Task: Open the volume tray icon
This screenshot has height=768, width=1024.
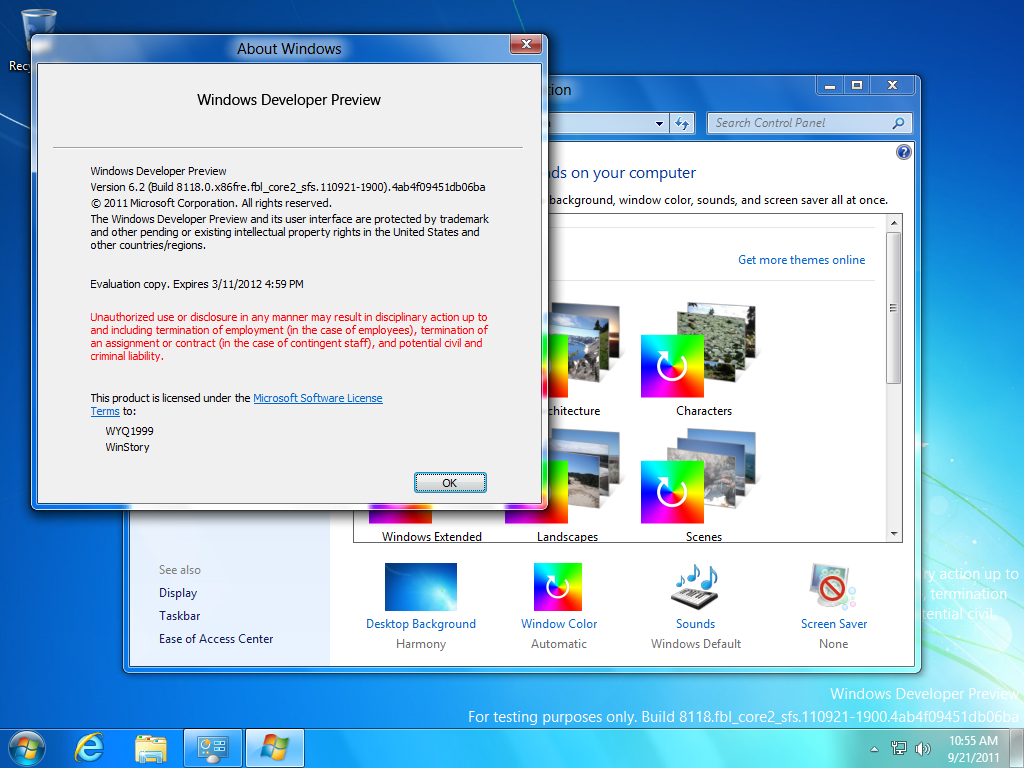Action: click(x=922, y=748)
